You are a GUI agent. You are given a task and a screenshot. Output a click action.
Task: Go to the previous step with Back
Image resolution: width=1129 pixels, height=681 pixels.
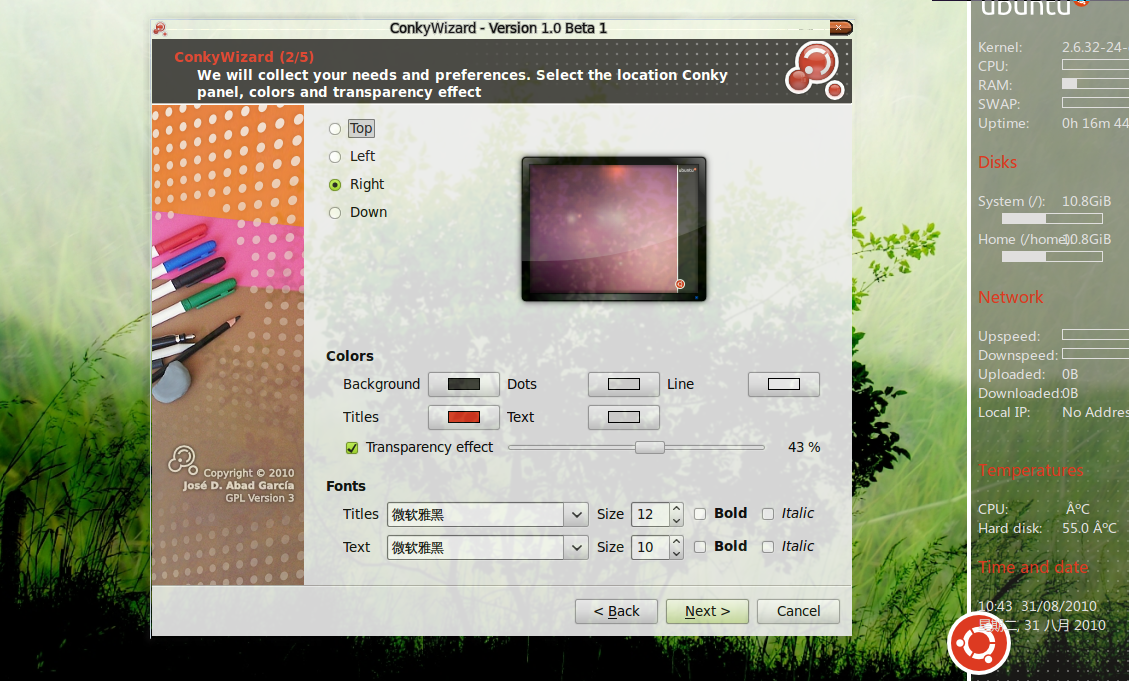(x=616, y=611)
